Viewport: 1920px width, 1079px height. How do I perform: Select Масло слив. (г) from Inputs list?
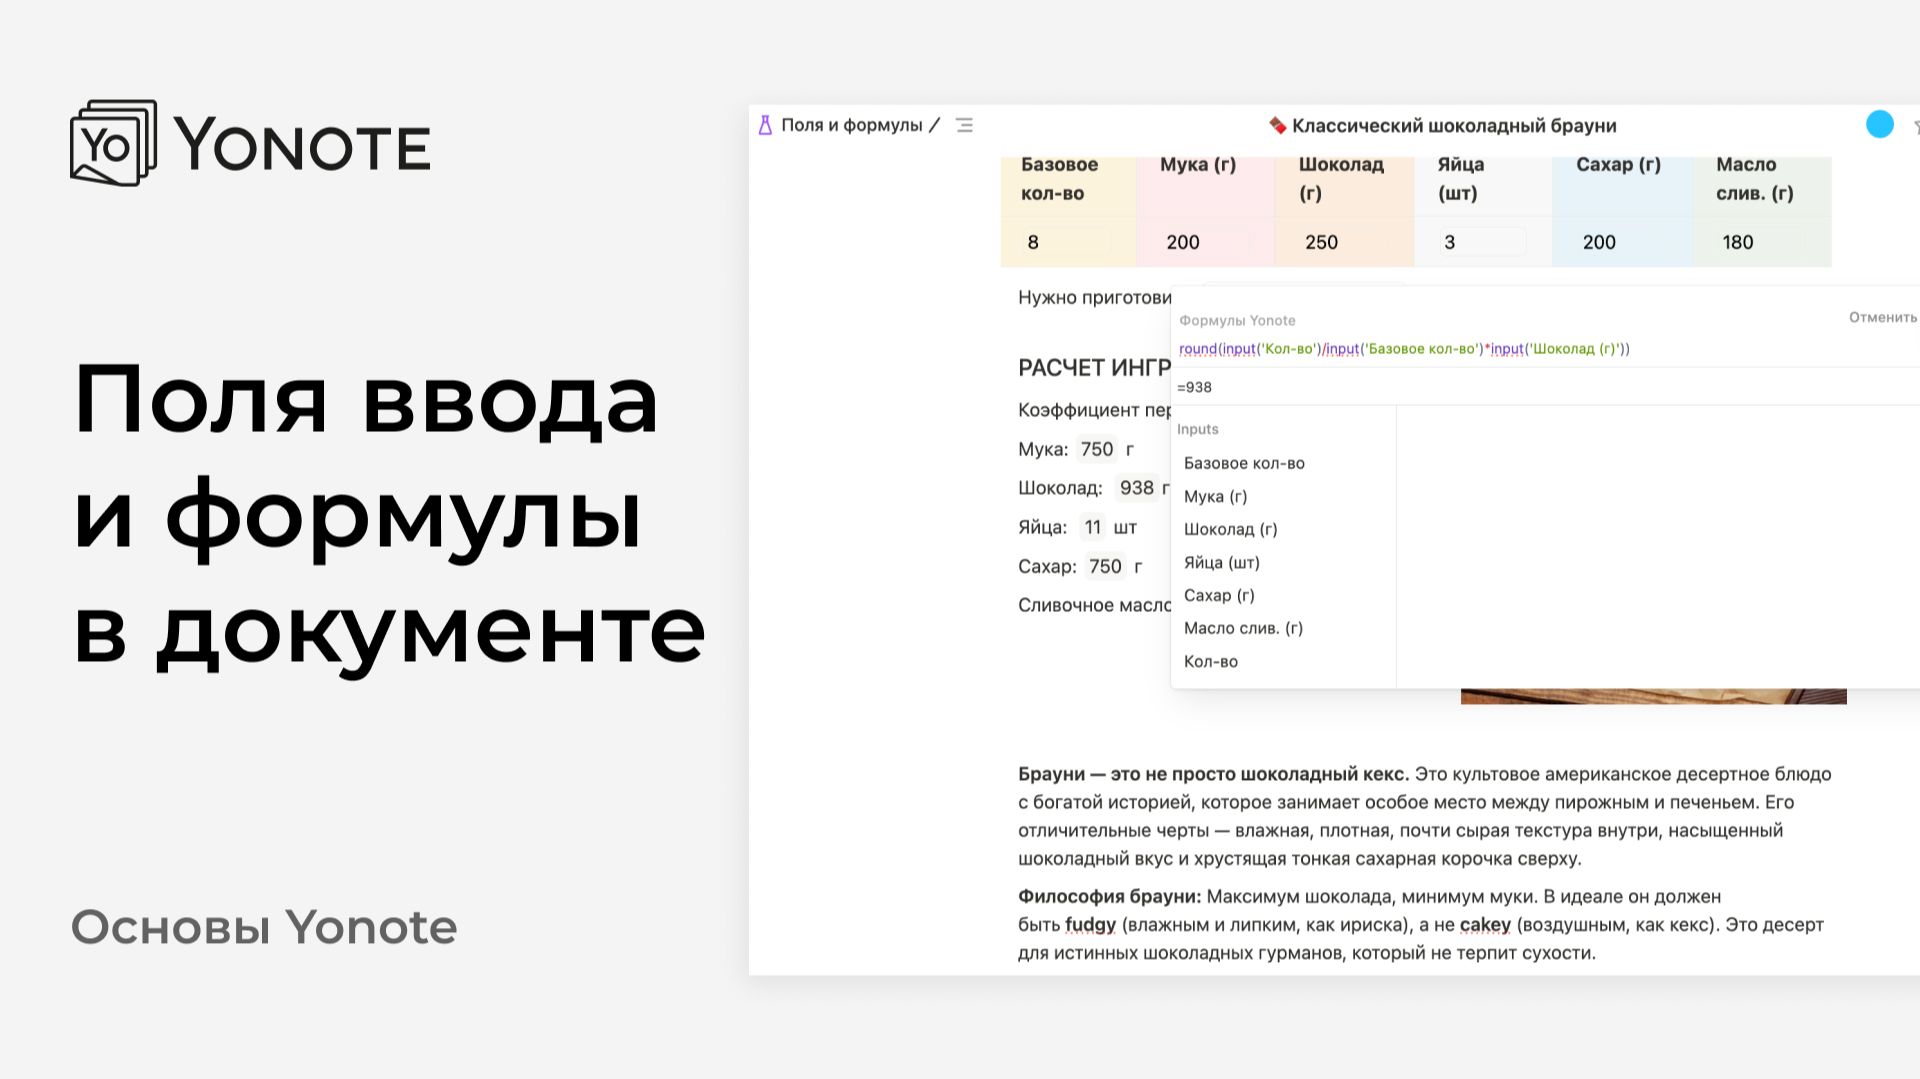[1243, 628]
